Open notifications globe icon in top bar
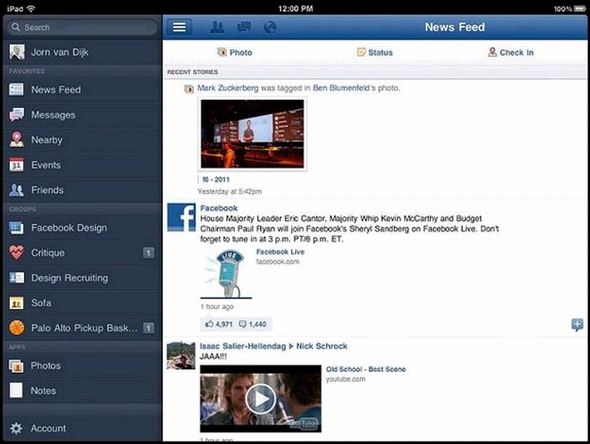This screenshot has width=590, height=444. tap(270, 27)
